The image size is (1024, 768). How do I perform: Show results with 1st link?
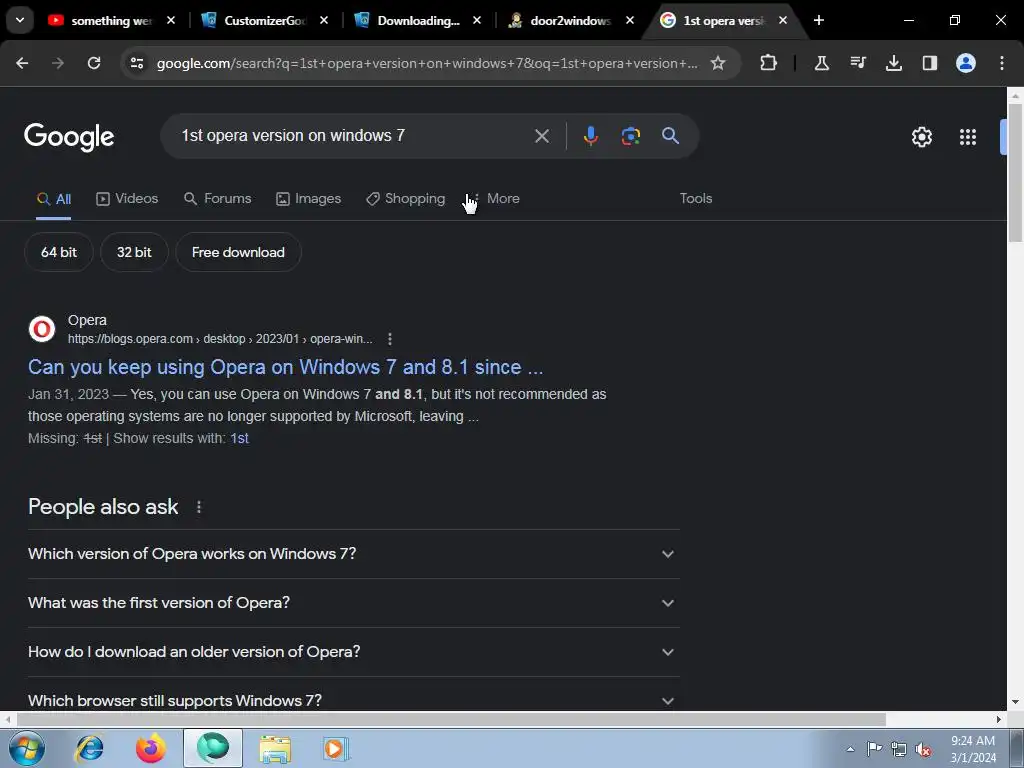click(240, 438)
